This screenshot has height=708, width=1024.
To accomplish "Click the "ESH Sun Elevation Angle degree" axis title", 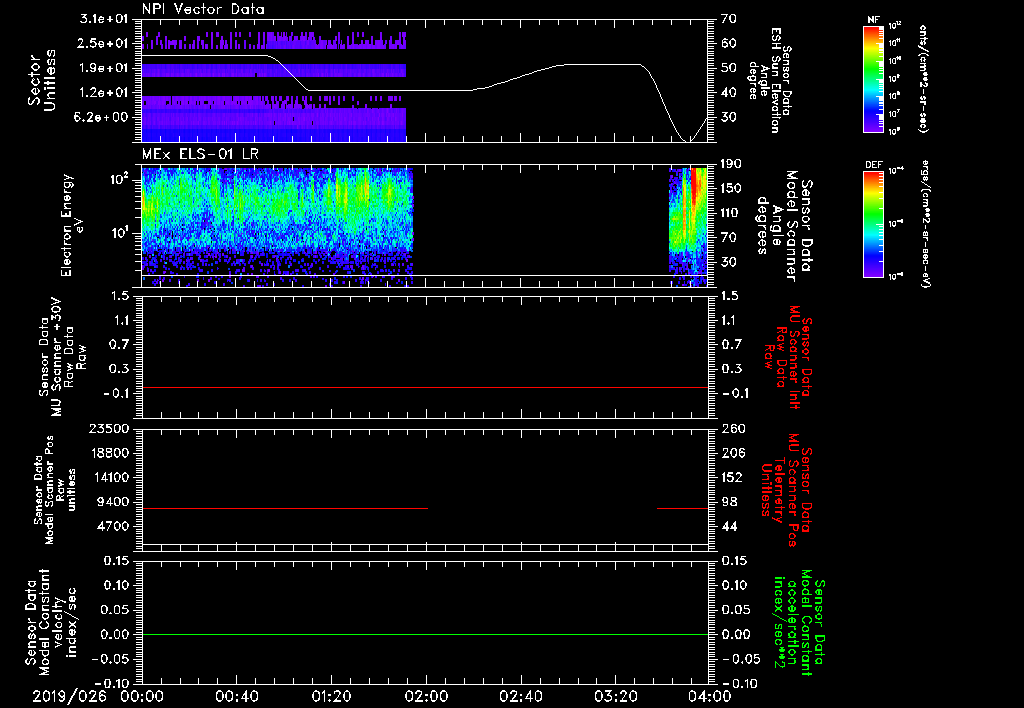I will click(770, 80).
